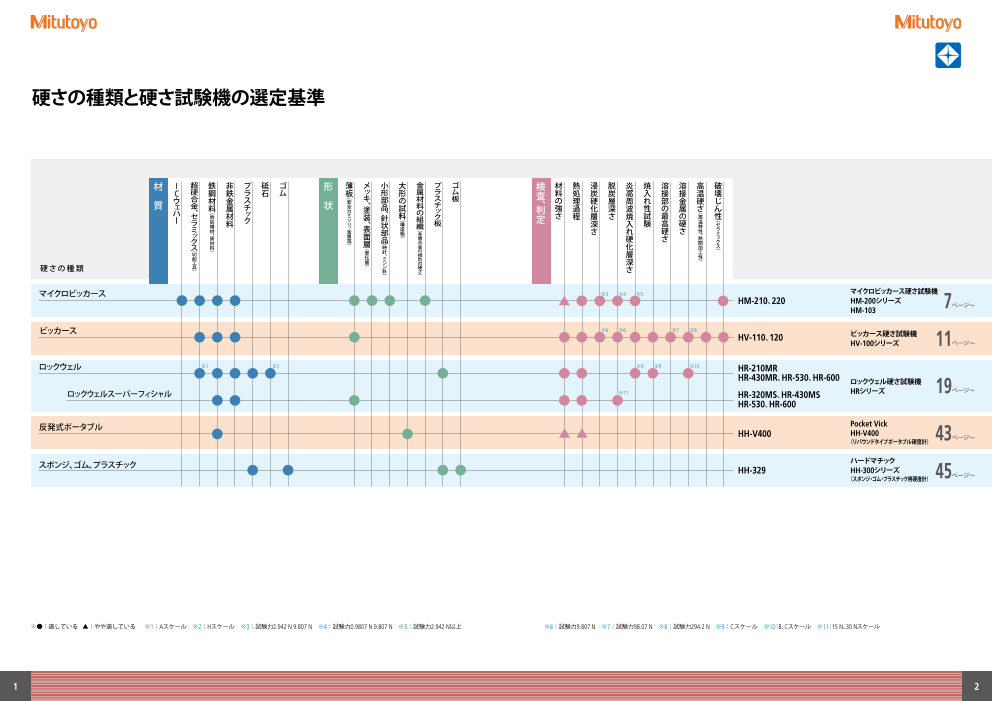Select the ICウェハー column heading
992x701 pixels.
[177, 204]
